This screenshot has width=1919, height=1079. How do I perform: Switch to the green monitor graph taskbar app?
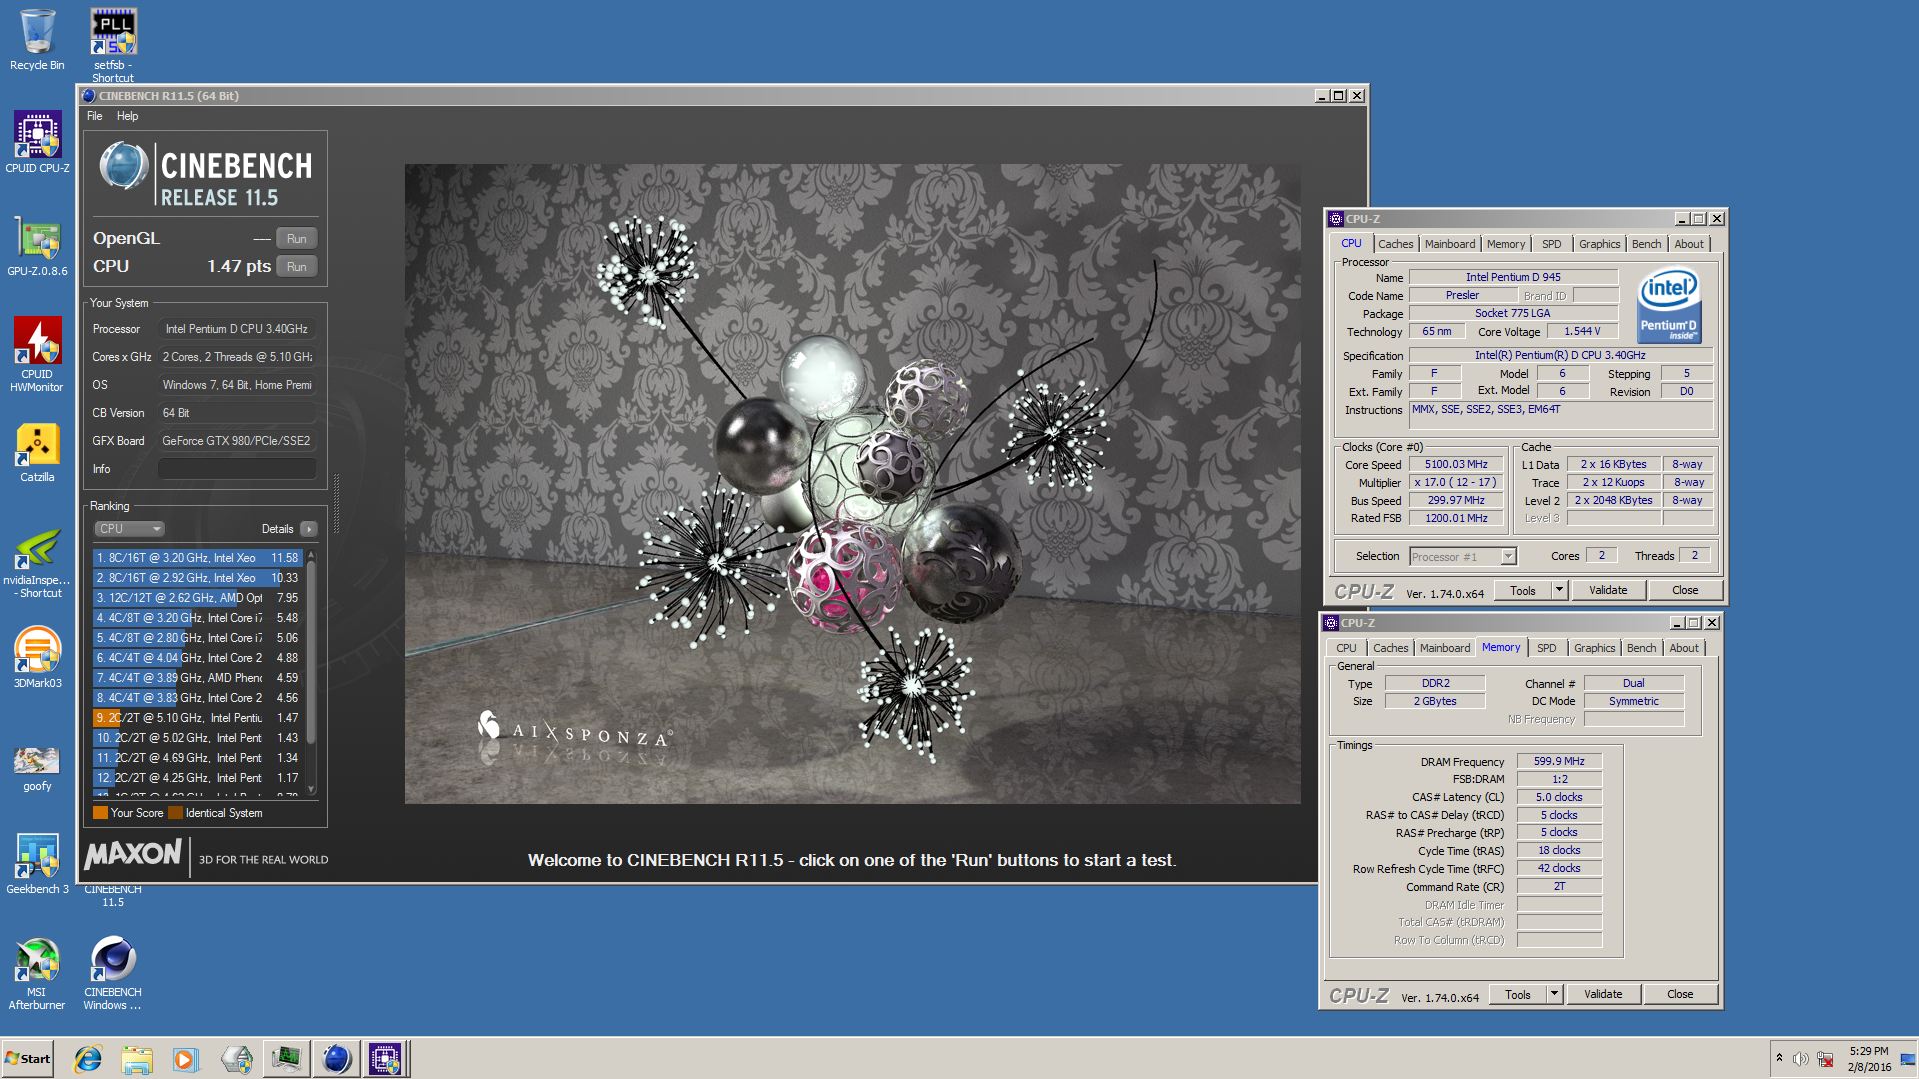(x=287, y=1059)
